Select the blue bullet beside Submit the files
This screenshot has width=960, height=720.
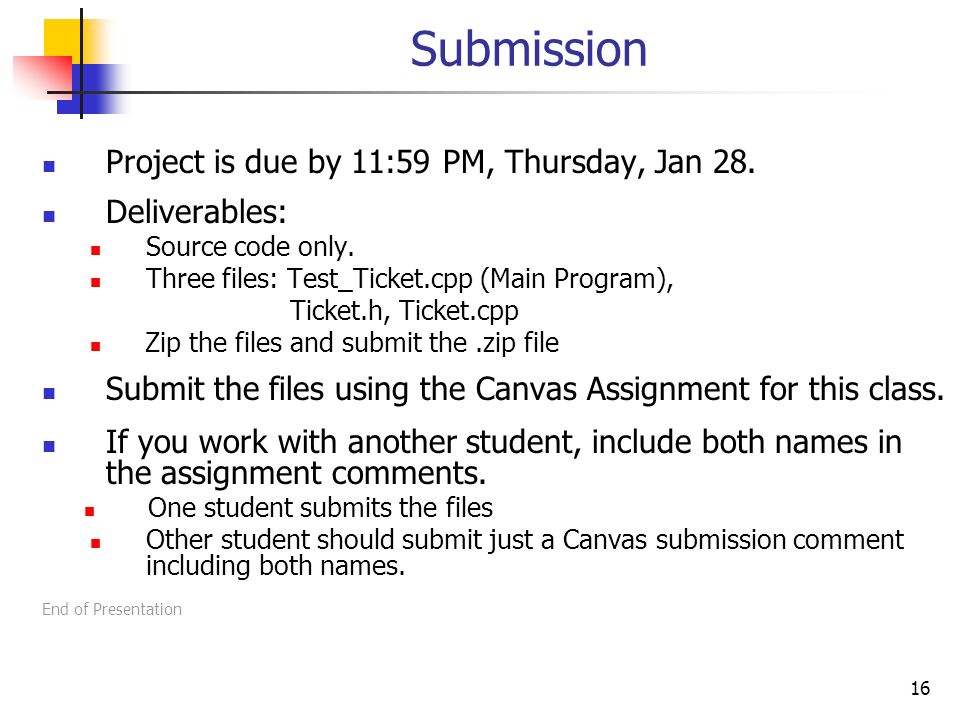[50, 393]
